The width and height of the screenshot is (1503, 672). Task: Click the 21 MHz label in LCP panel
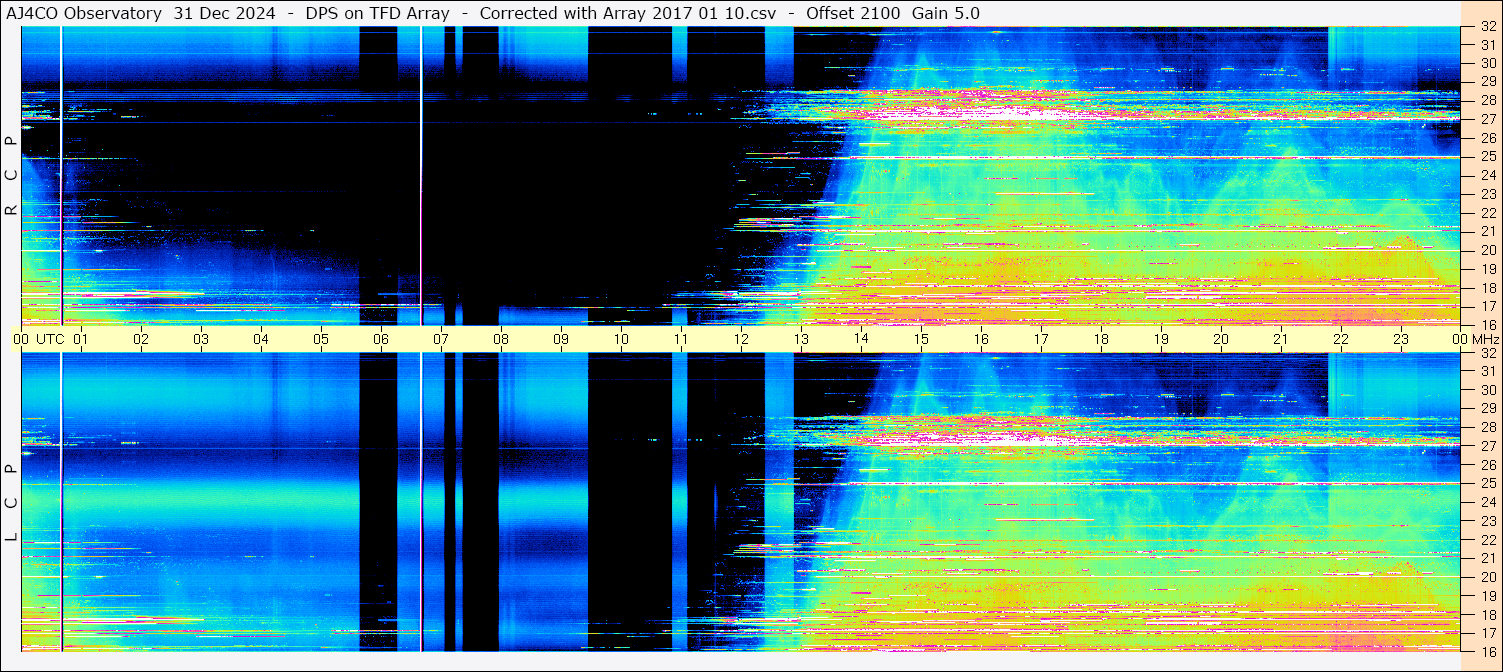coord(1487,559)
